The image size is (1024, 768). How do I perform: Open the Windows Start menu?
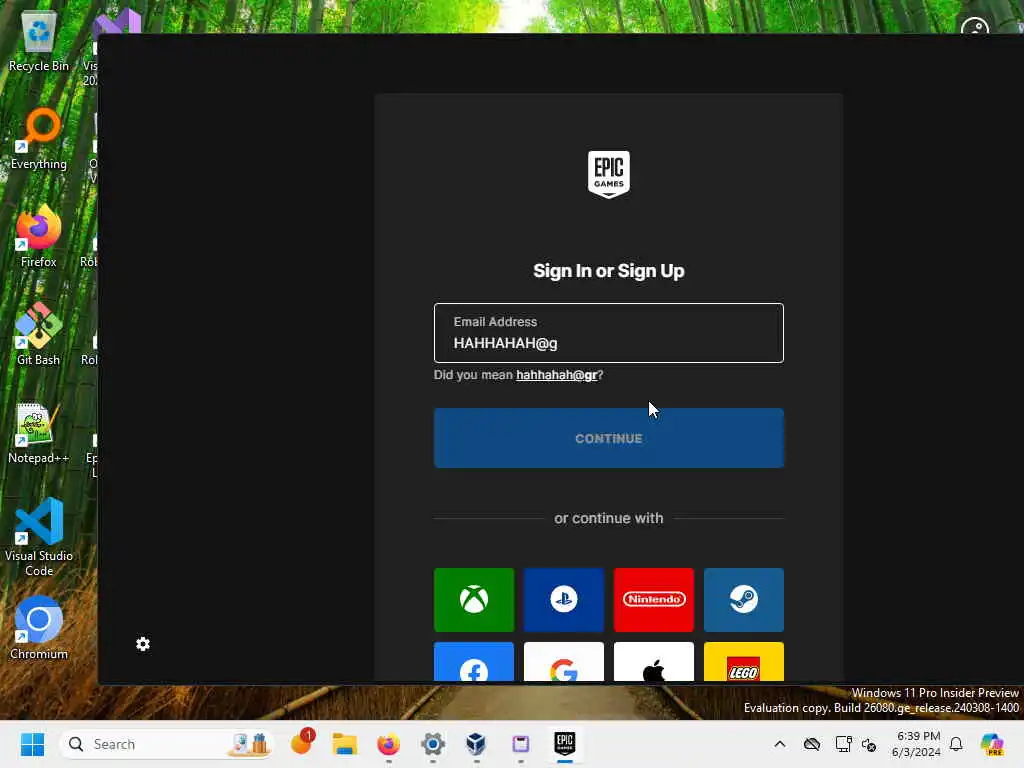click(32, 744)
